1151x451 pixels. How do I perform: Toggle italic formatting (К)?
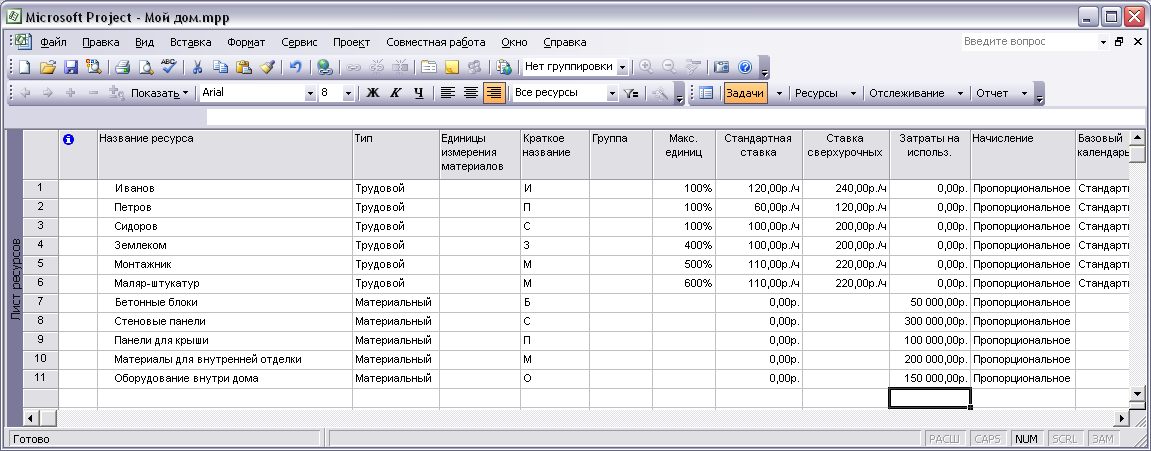click(396, 93)
